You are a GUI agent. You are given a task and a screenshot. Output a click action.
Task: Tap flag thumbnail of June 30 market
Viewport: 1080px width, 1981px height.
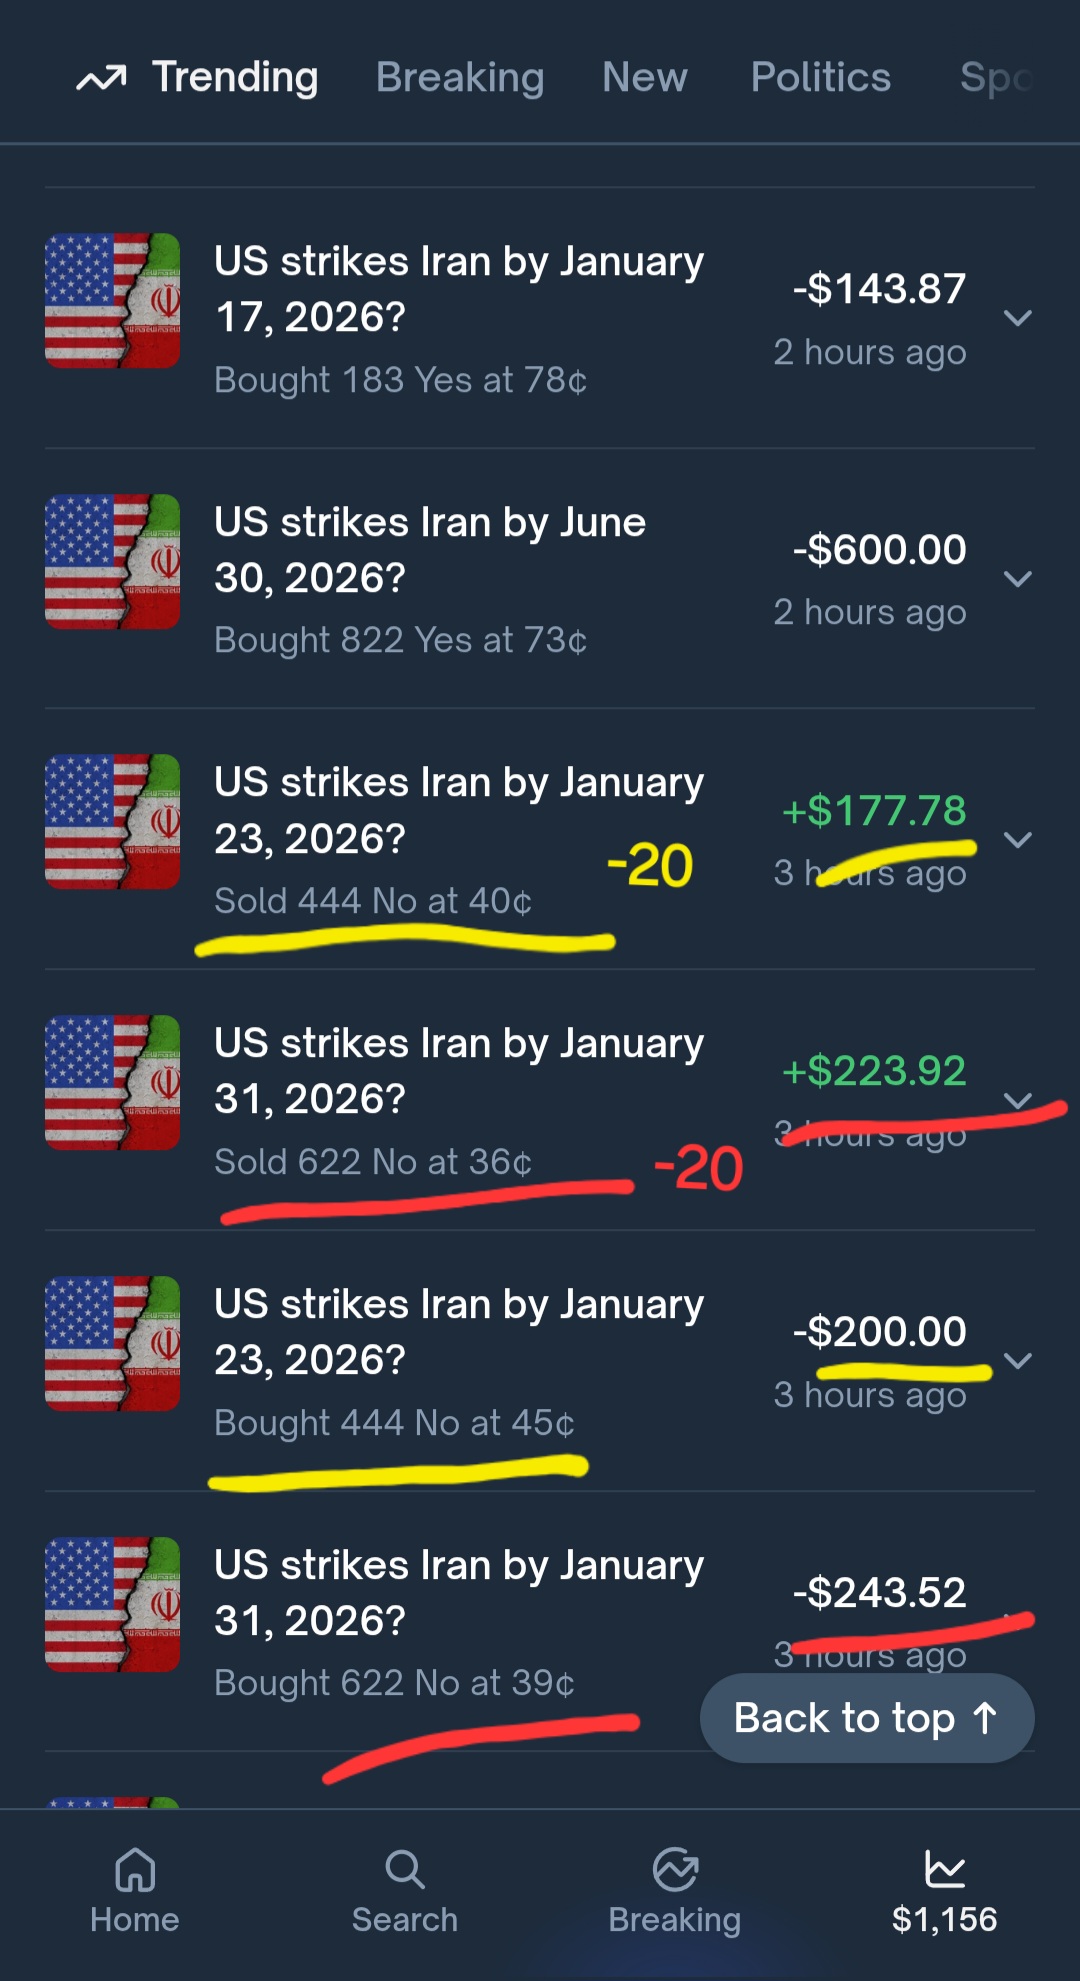pyautogui.click(x=113, y=562)
